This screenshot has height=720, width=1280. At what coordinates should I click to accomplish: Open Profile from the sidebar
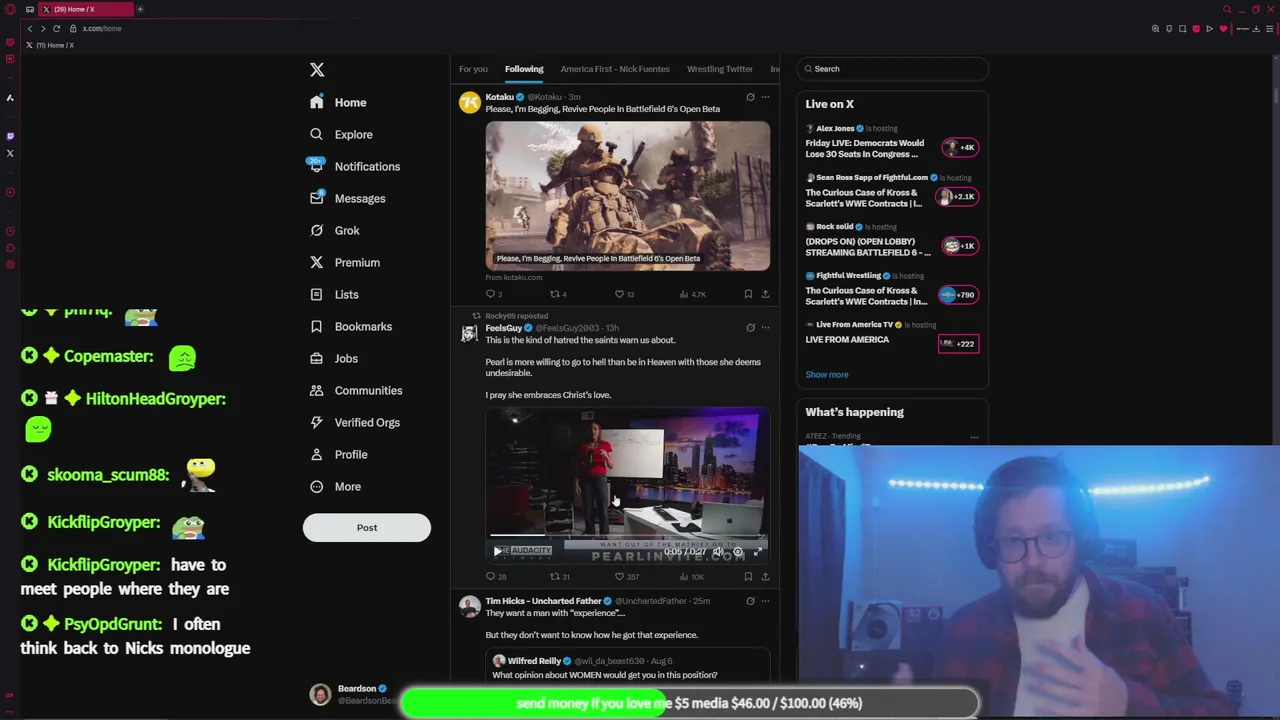(x=339, y=454)
